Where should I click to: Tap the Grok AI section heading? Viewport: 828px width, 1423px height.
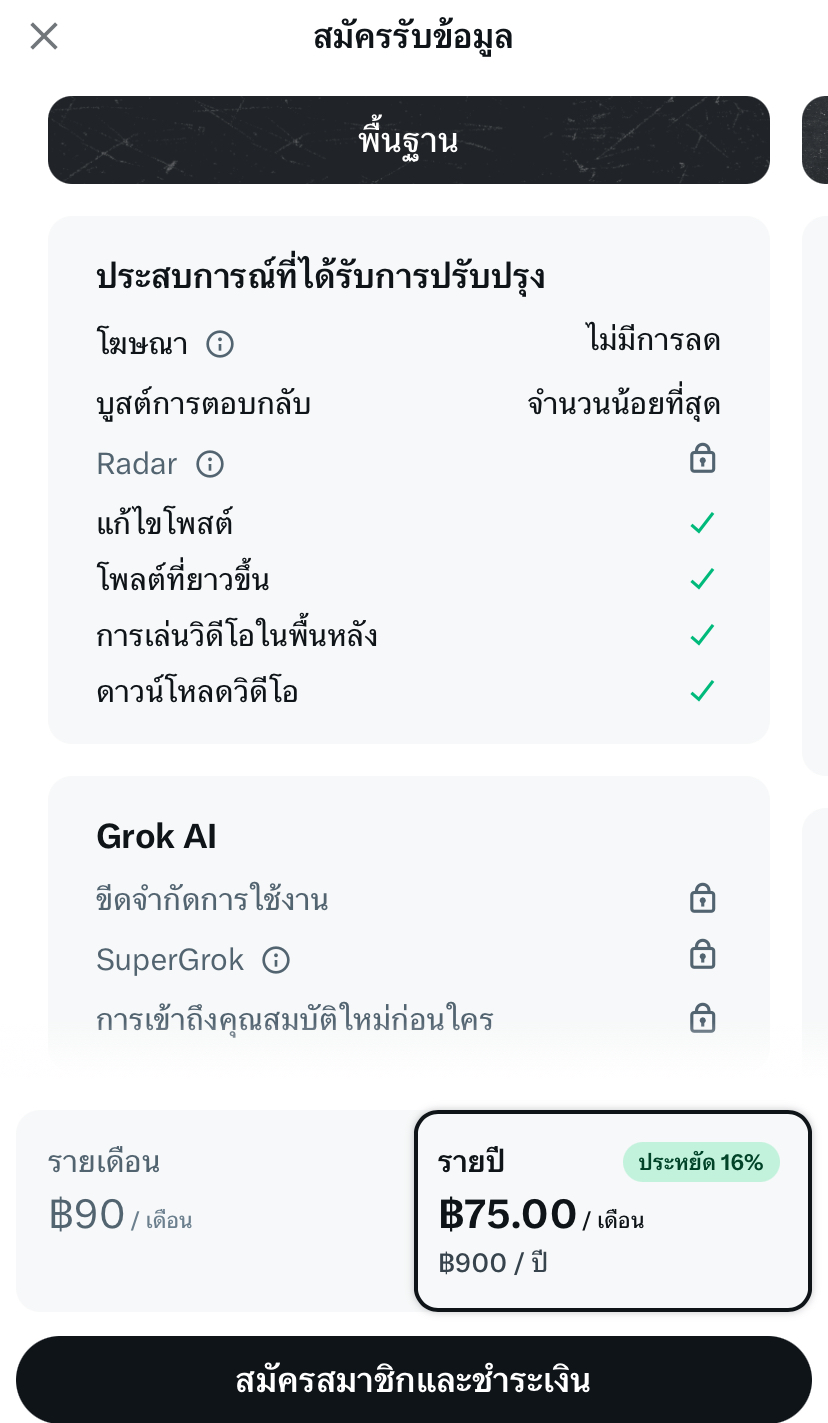click(x=157, y=836)
